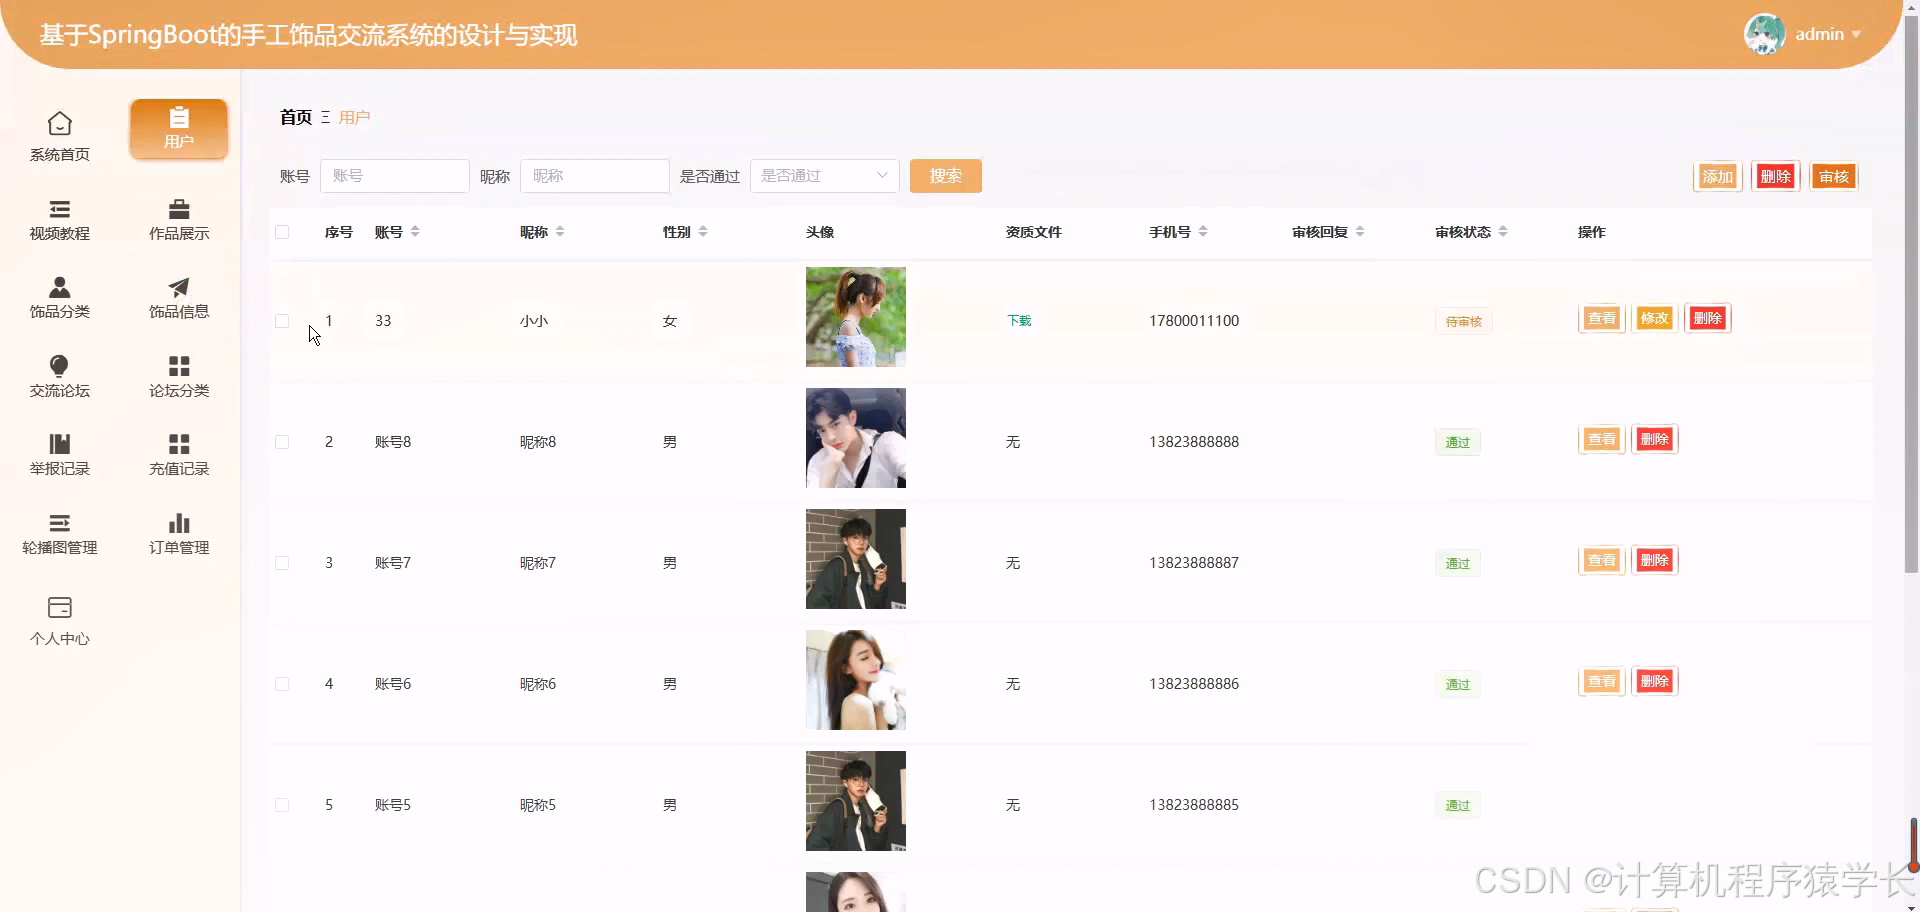Open avatar photo of 昵称5
This screenshot has height=912, width=1920.
856,801
